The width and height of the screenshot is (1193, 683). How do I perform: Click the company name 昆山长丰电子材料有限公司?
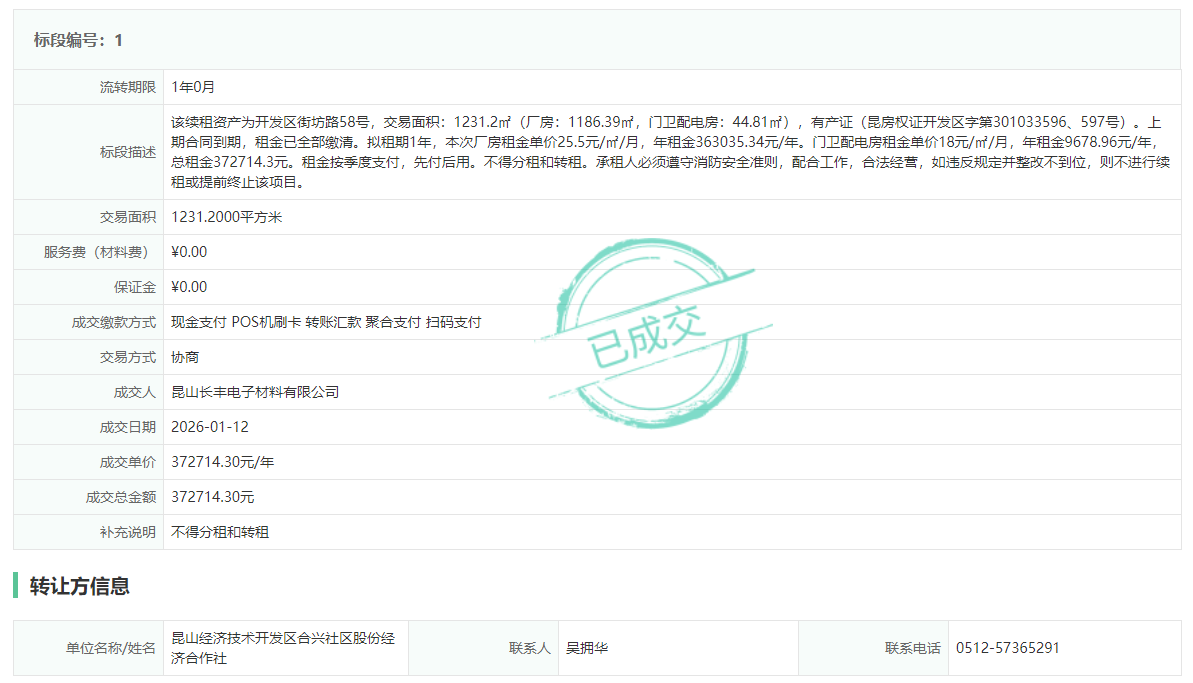pyautogui.click(x=255, y=392)
